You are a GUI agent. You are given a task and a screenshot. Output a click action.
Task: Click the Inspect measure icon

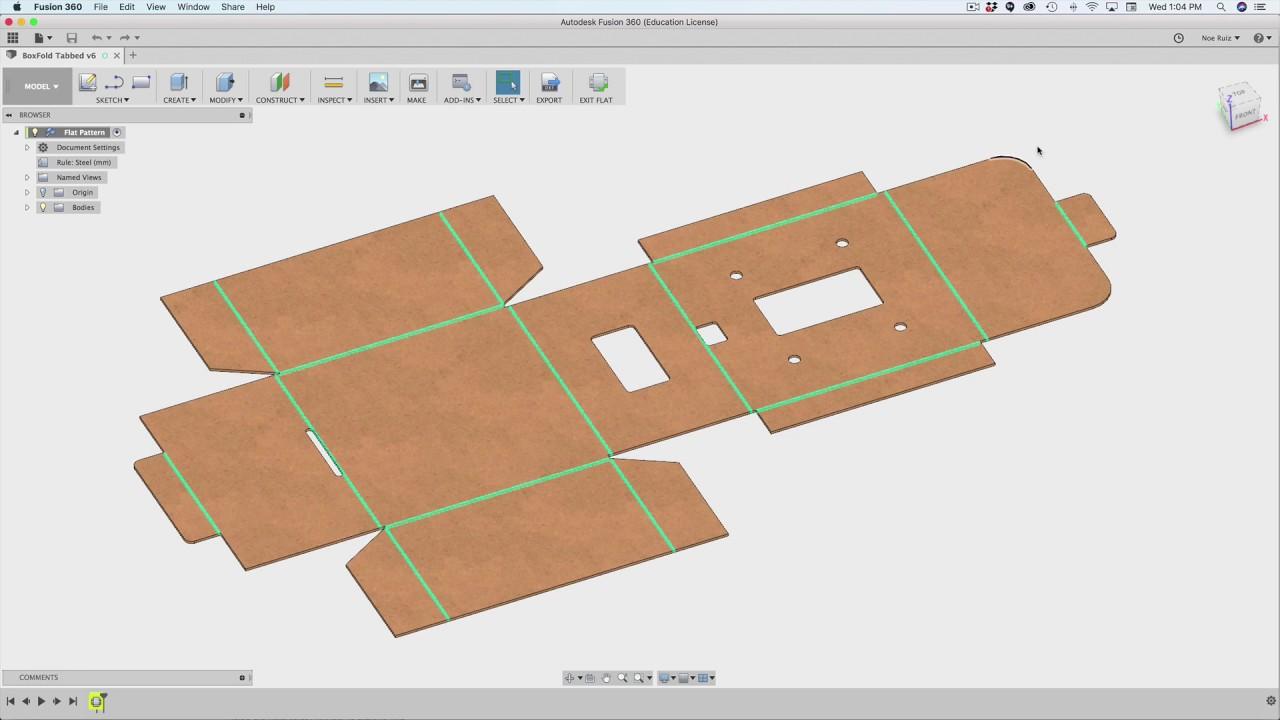[334, 82]
